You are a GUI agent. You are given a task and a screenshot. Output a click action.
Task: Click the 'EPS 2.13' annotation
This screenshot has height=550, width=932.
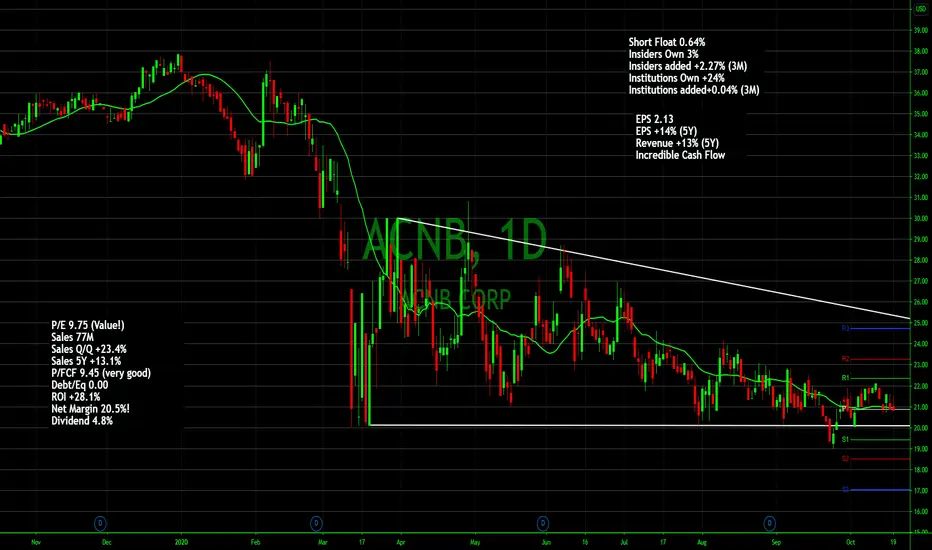[654, 119]
